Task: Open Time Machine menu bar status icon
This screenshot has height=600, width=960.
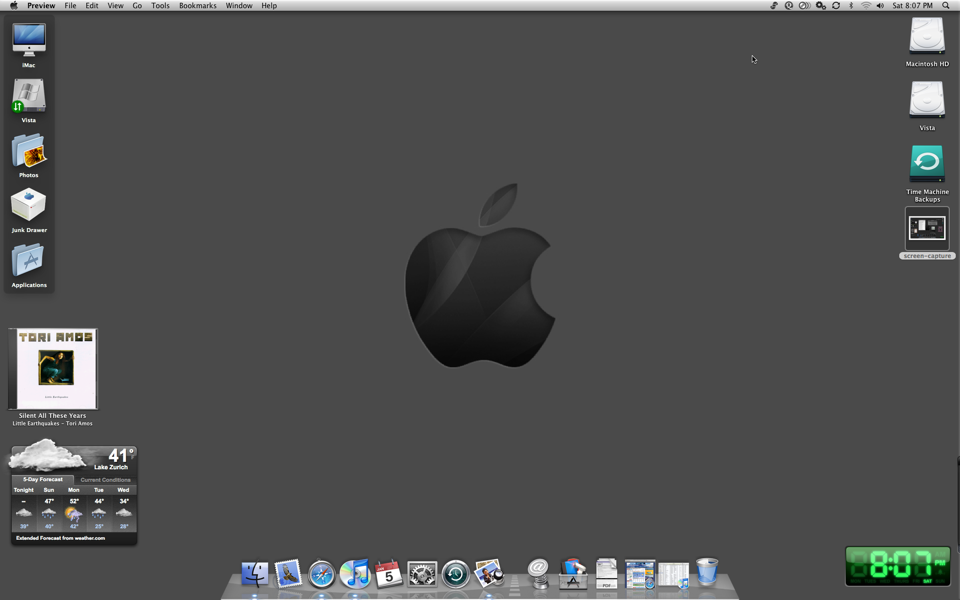Action: pyautogui.click(x=789, y=6)
